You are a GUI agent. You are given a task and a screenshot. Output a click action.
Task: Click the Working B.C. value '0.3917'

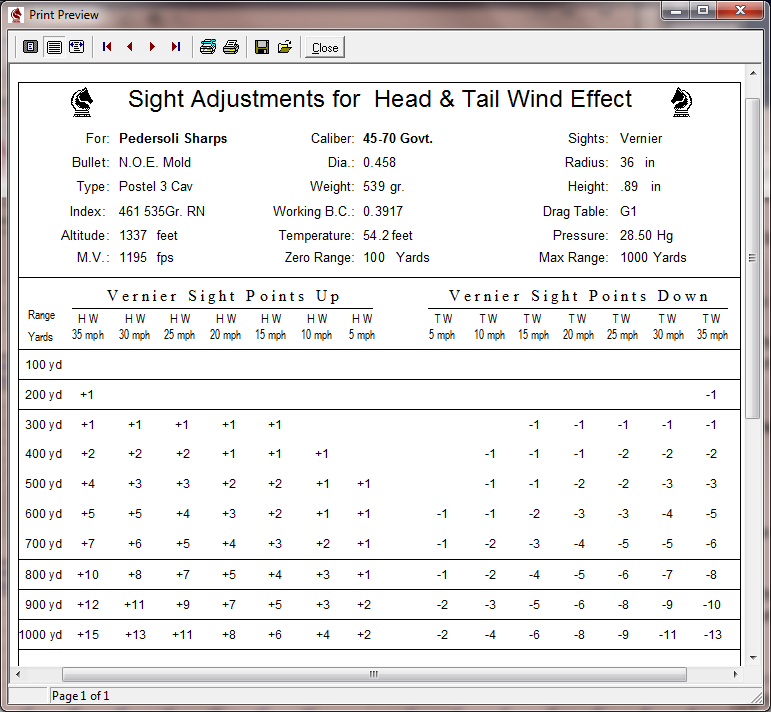(383, 211)
